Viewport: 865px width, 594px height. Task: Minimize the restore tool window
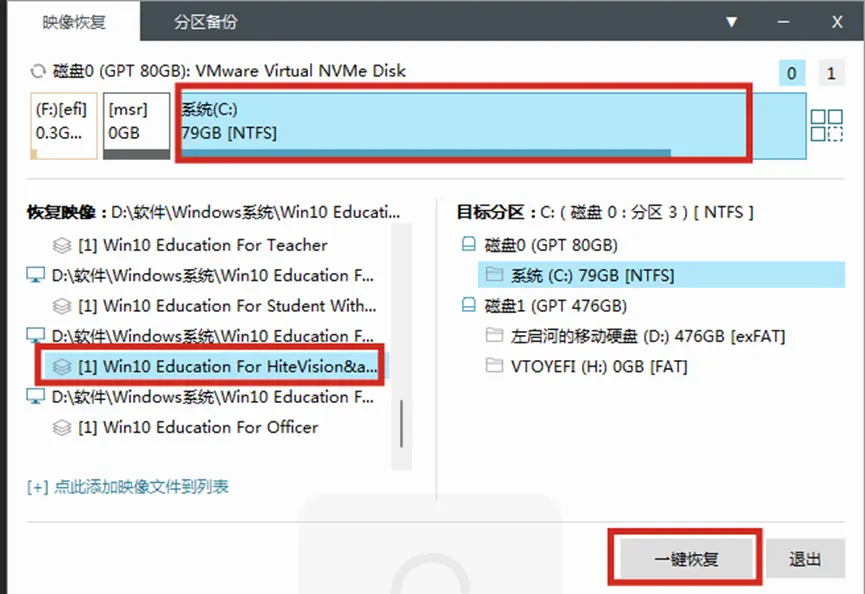783,22
